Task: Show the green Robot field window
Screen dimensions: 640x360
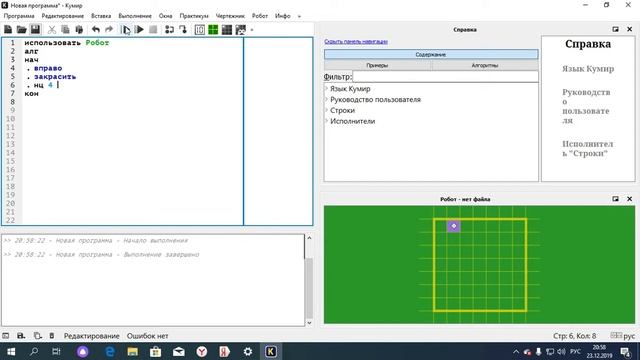Action: click(213, 29)
